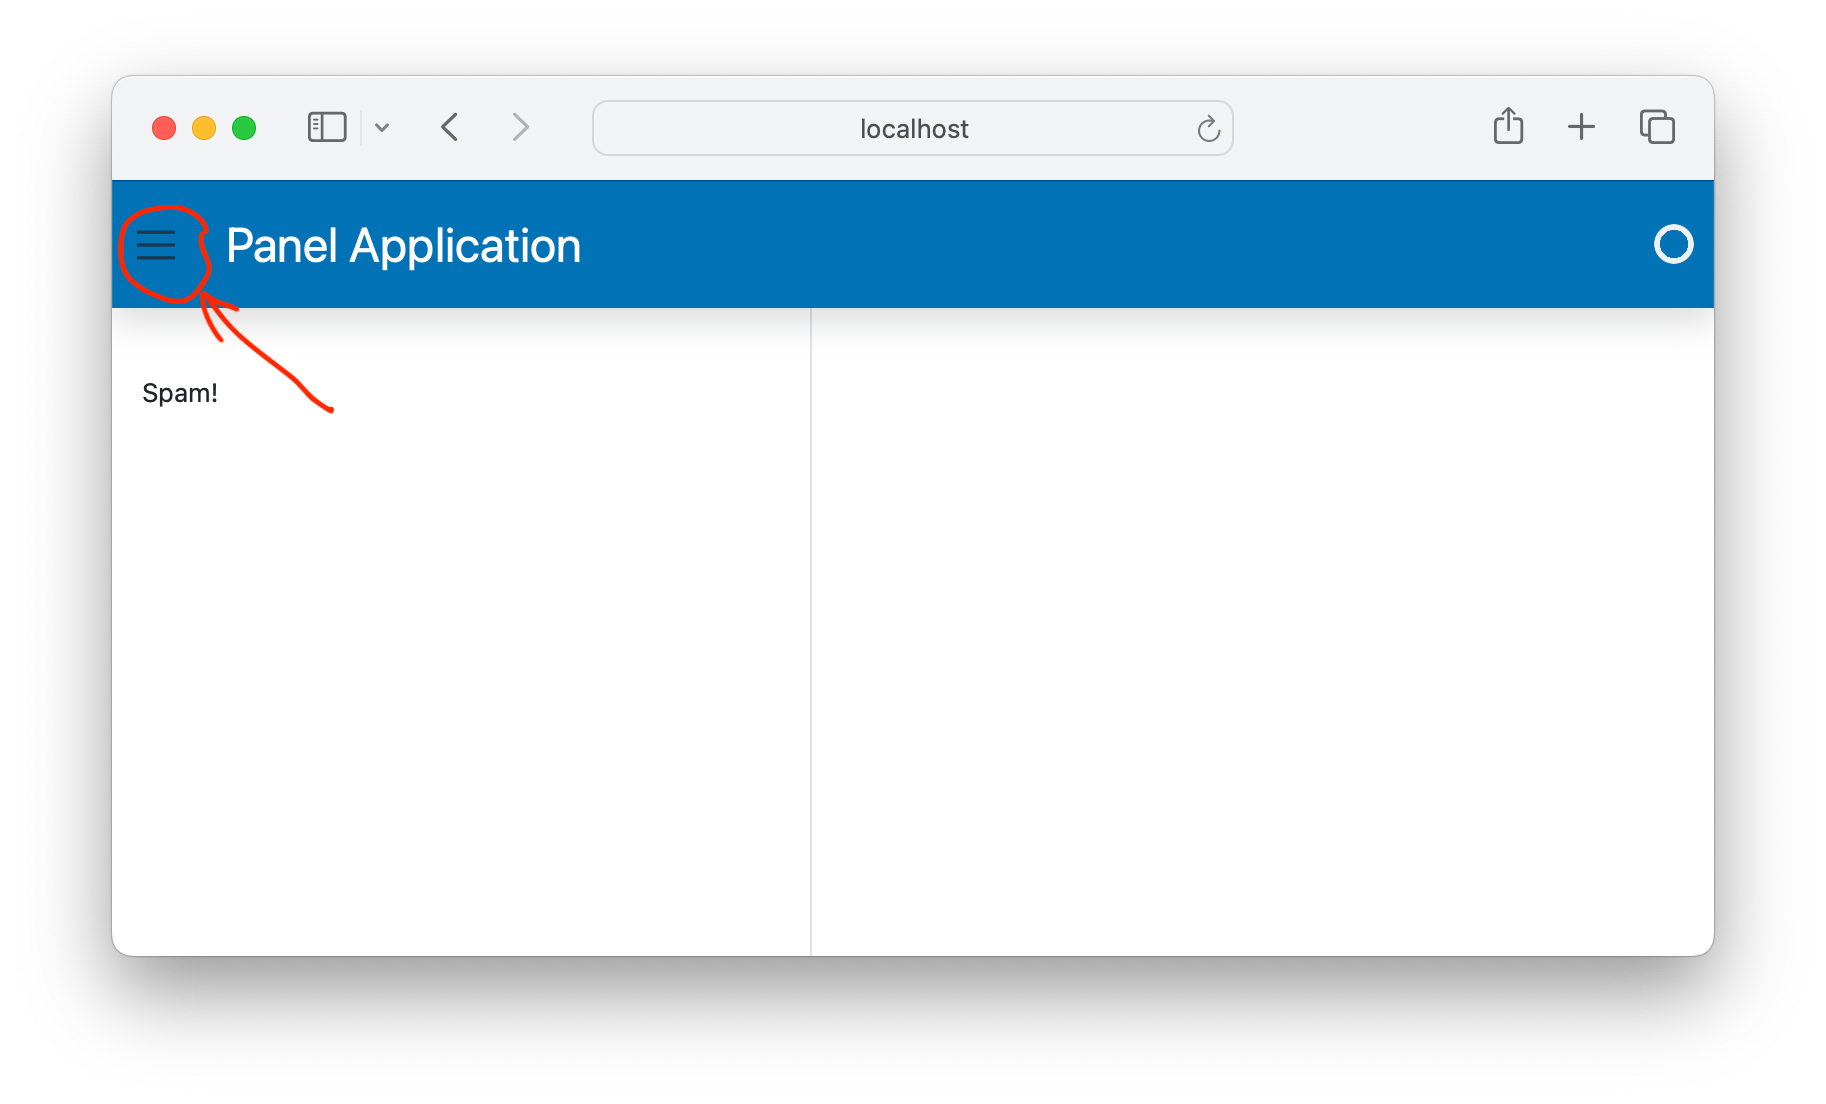Open the share sheet icon

tap(1509, 127)
